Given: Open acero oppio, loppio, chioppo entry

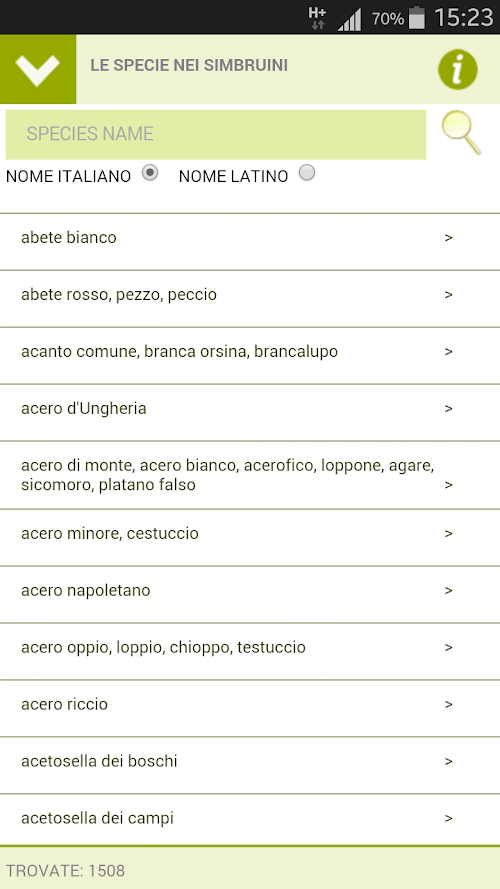Looking at the screenshot, I should (x=250, y=651).
